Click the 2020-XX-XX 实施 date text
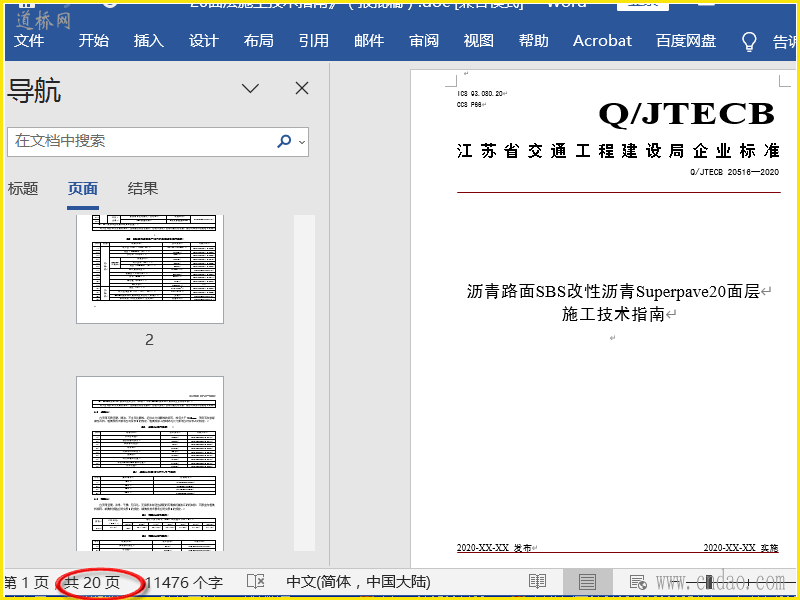 click(x=741, y=547)
